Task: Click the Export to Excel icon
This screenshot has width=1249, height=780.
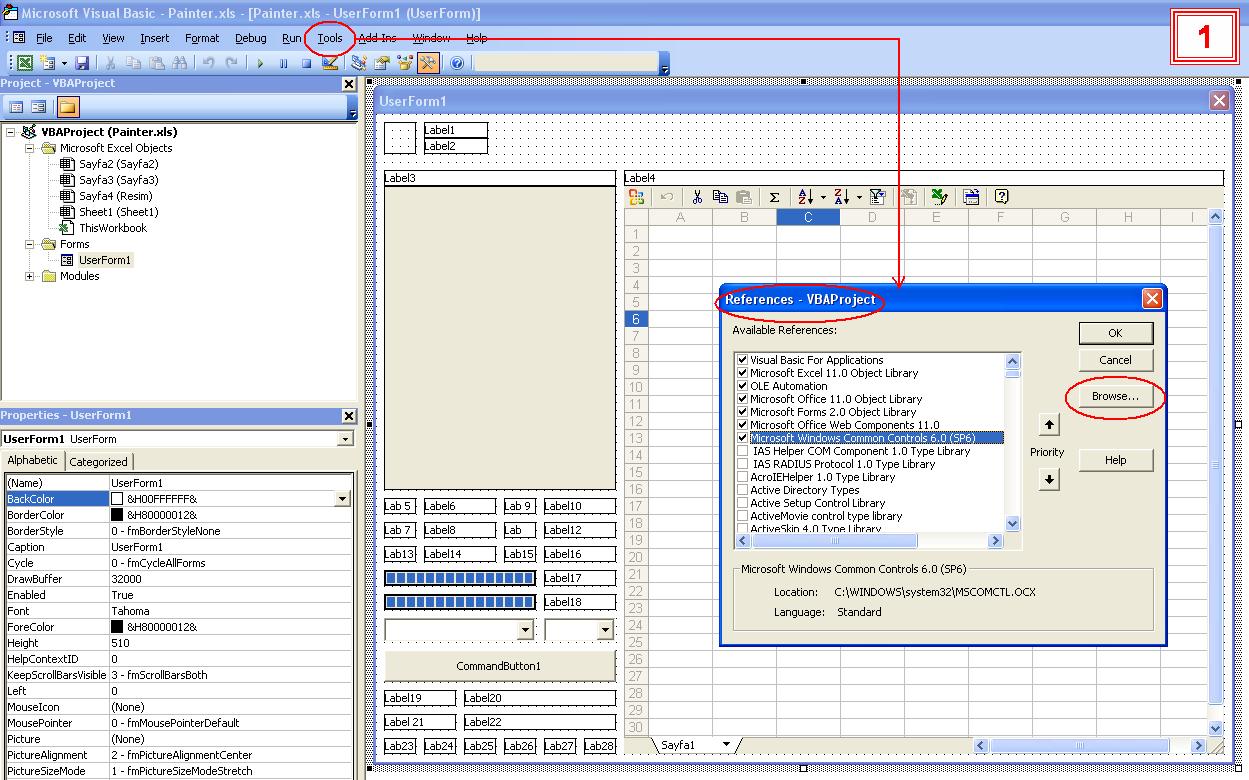Action: 941,197
